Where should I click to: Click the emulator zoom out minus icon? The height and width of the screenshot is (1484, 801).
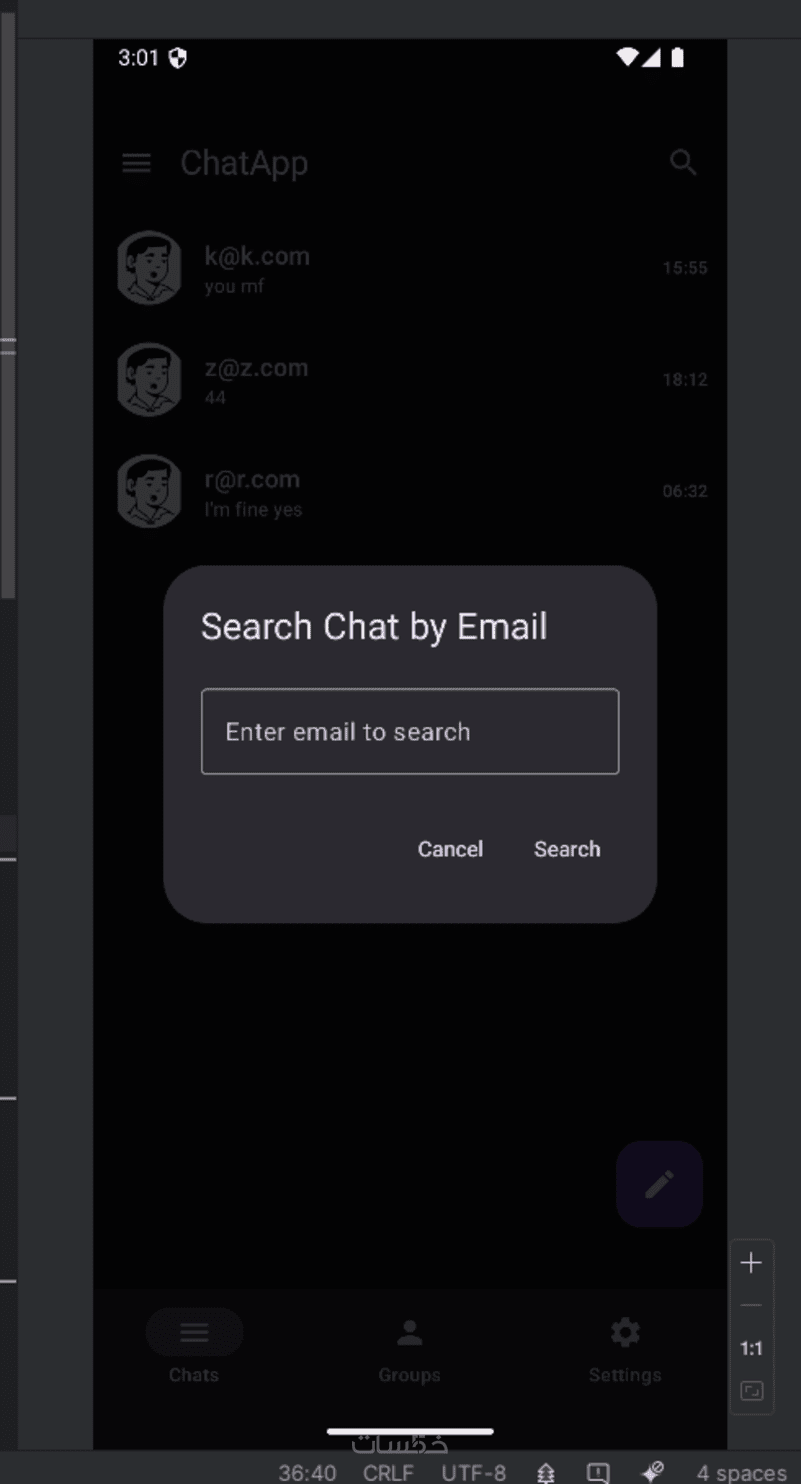coord(751,1305)
